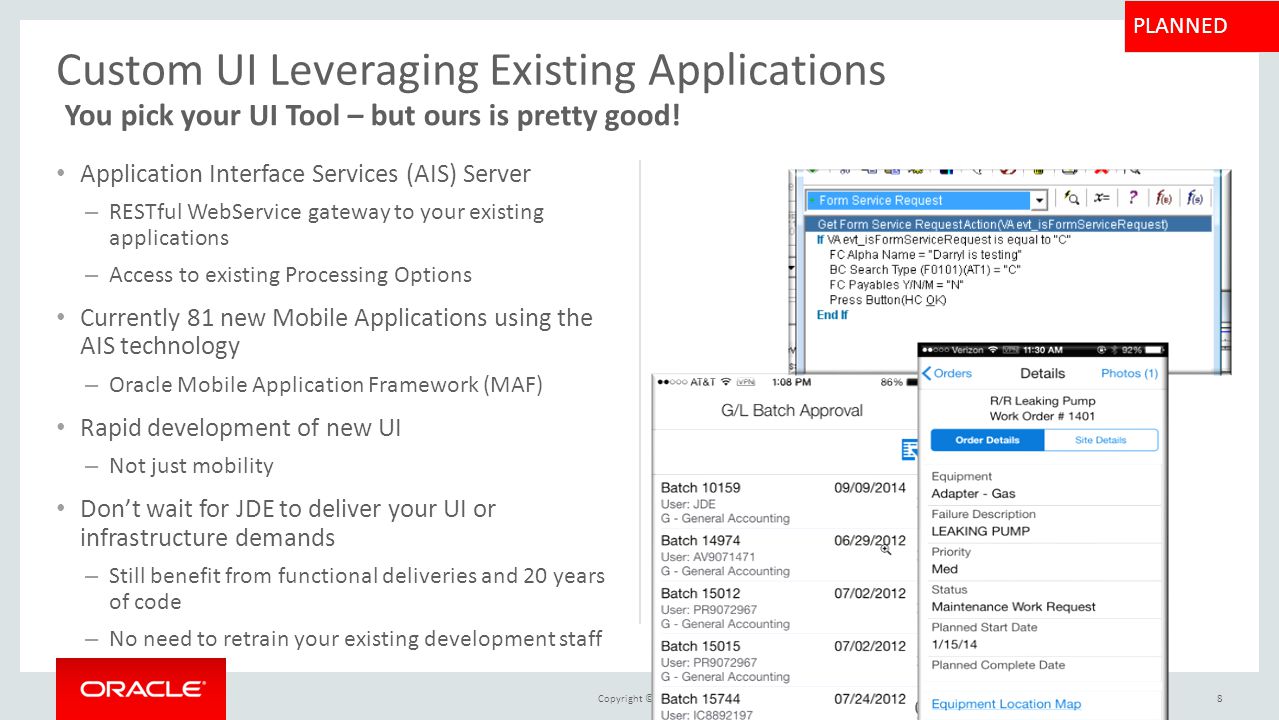Select the Get Form Service Request Action line

coord(1008,224)
